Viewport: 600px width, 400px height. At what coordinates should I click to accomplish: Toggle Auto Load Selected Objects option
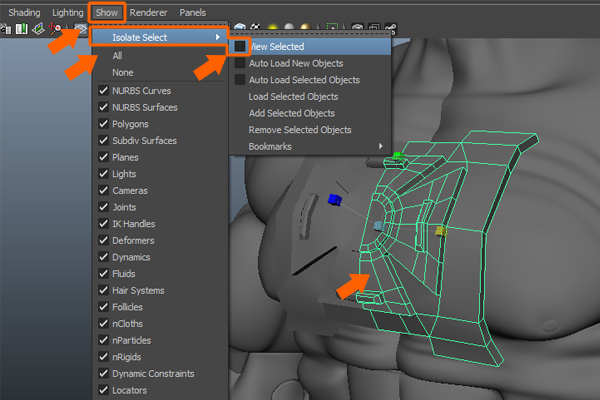pyautogui.click(x=239, y=80)
